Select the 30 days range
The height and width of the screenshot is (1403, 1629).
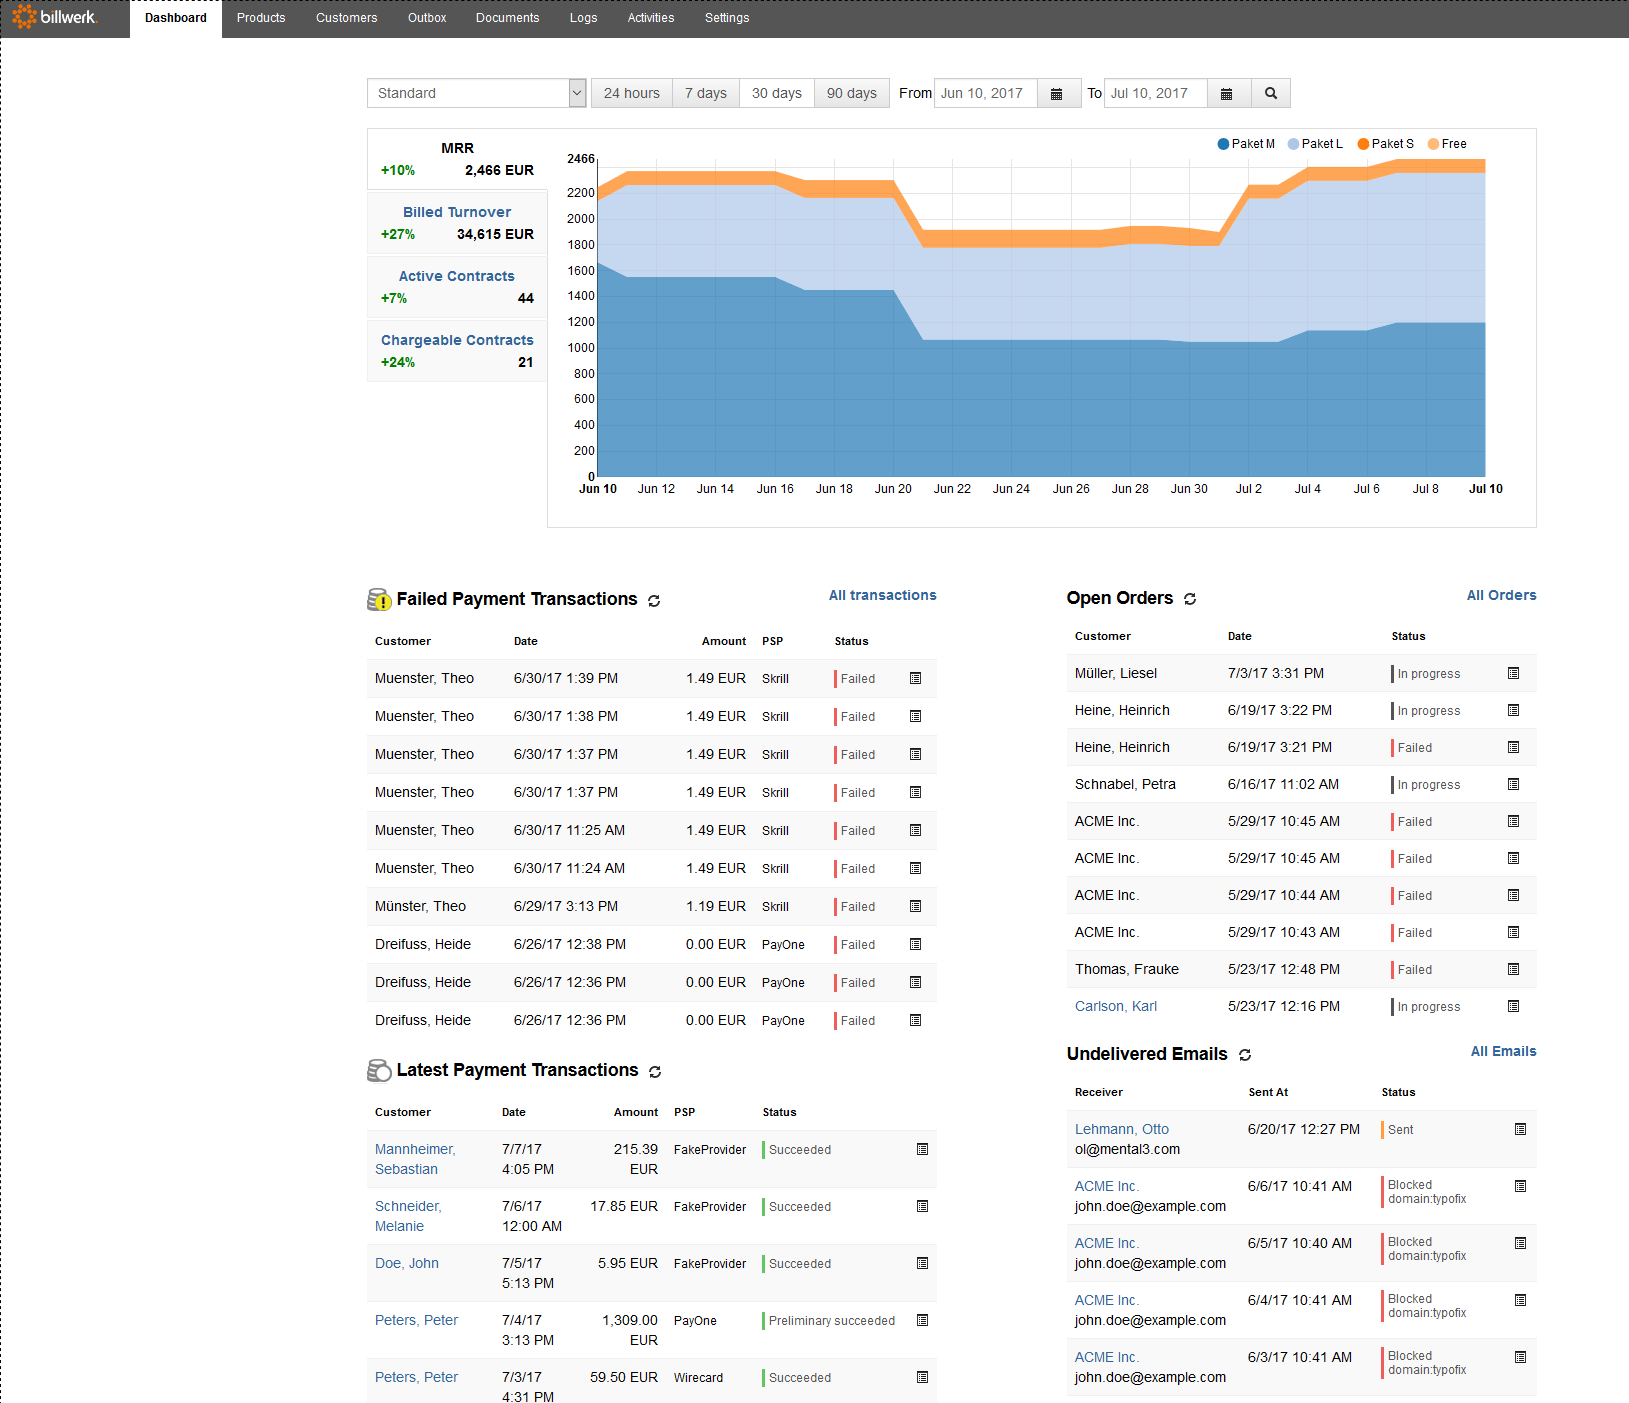(777, 93)
